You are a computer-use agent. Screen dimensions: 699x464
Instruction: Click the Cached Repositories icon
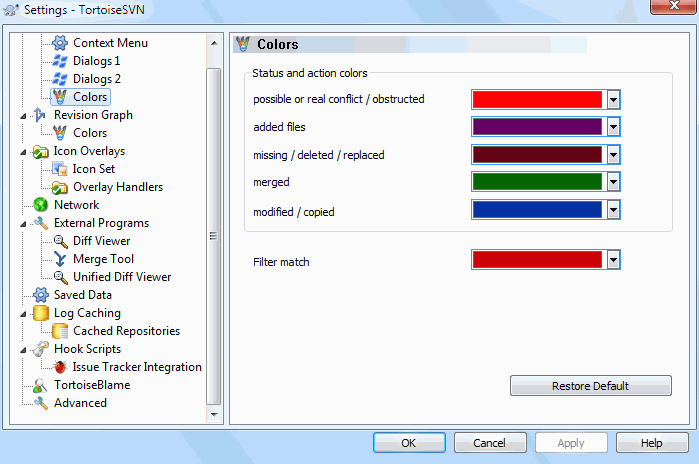click(60, 331)
